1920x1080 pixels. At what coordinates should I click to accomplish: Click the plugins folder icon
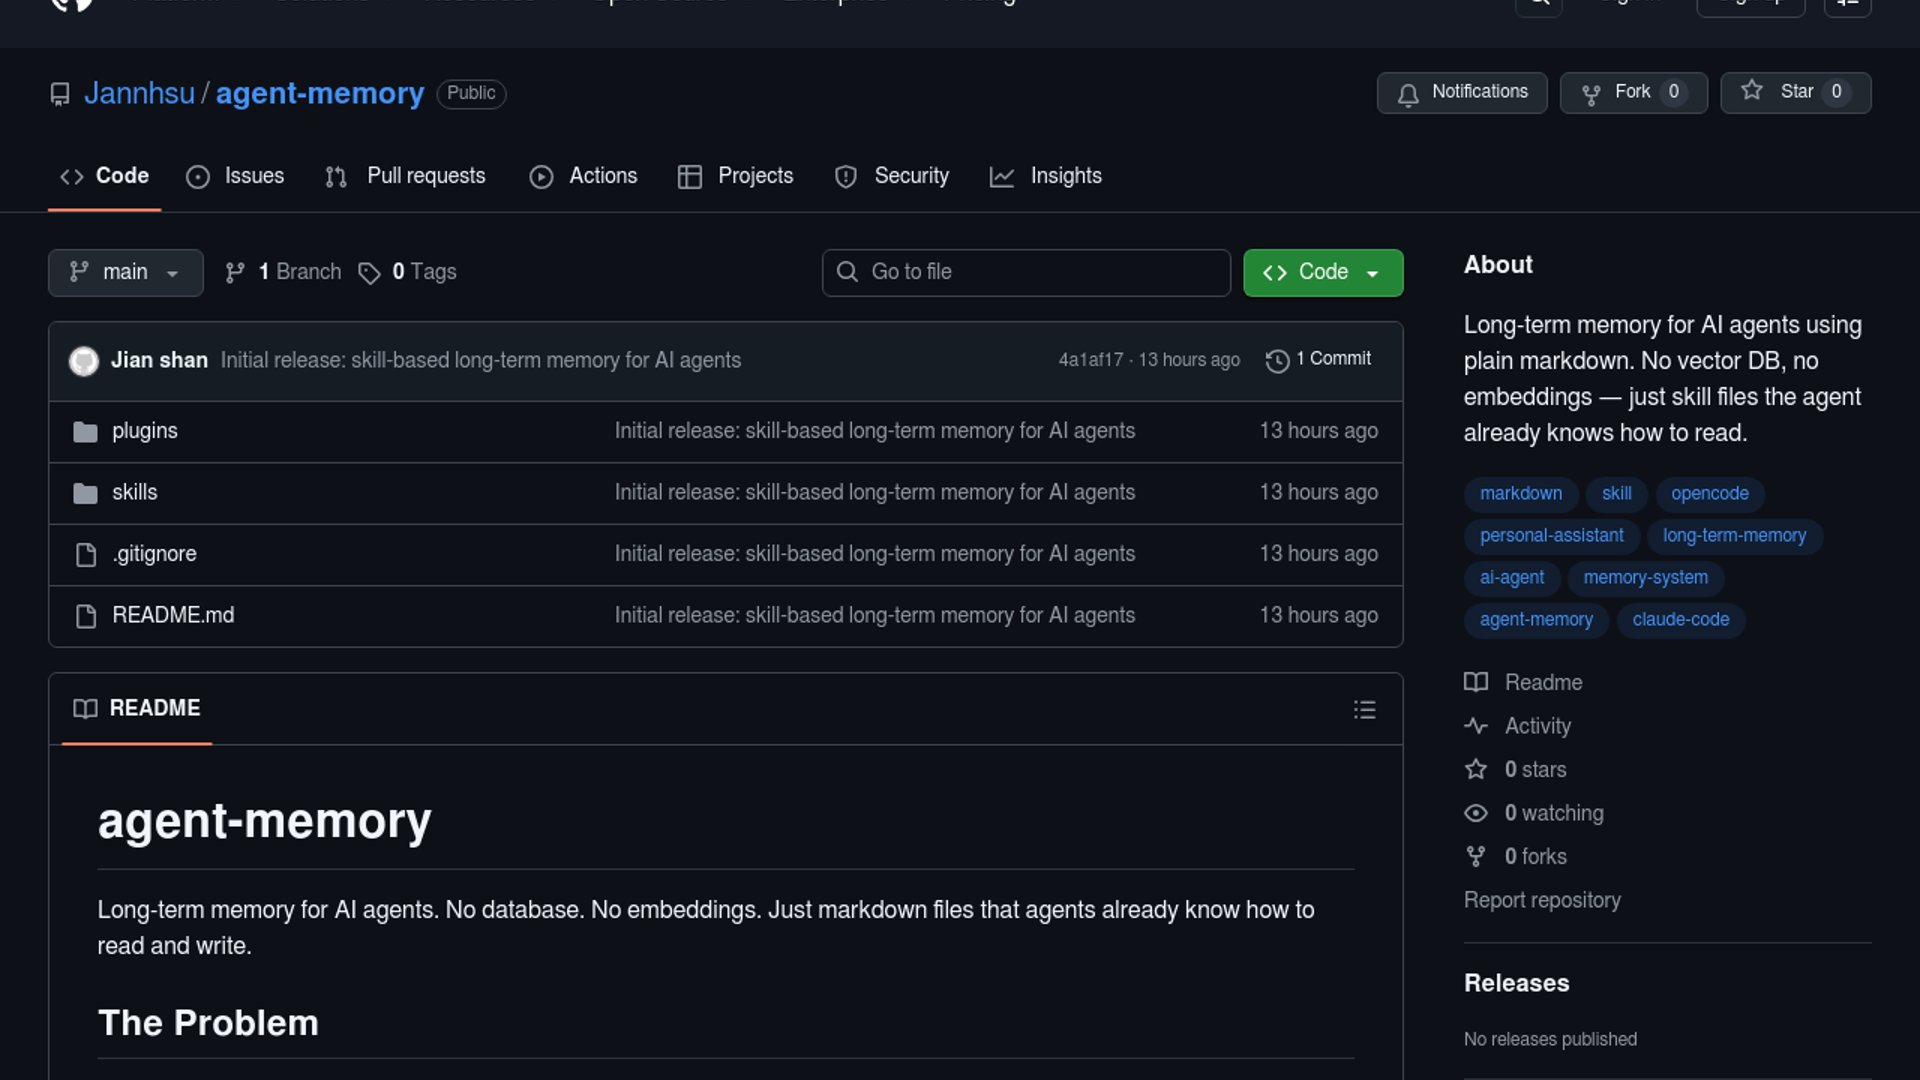point(86,432)
